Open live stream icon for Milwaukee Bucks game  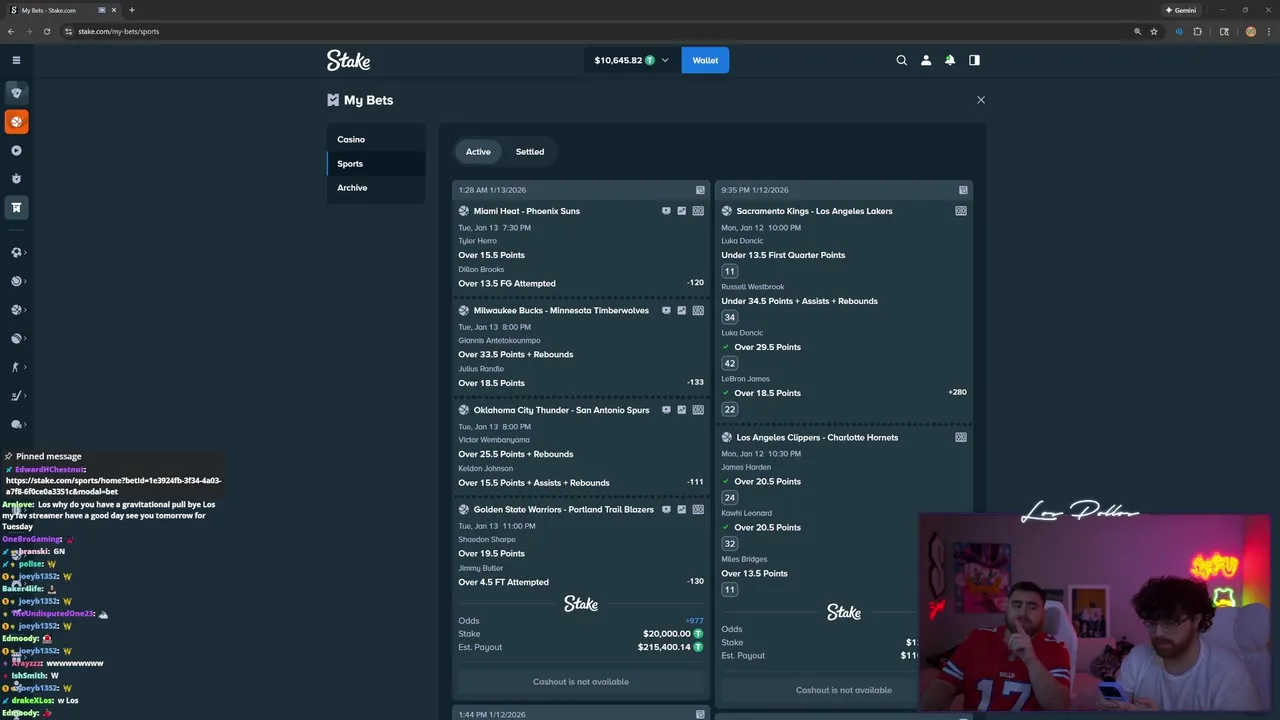click(x=666, y=310)
